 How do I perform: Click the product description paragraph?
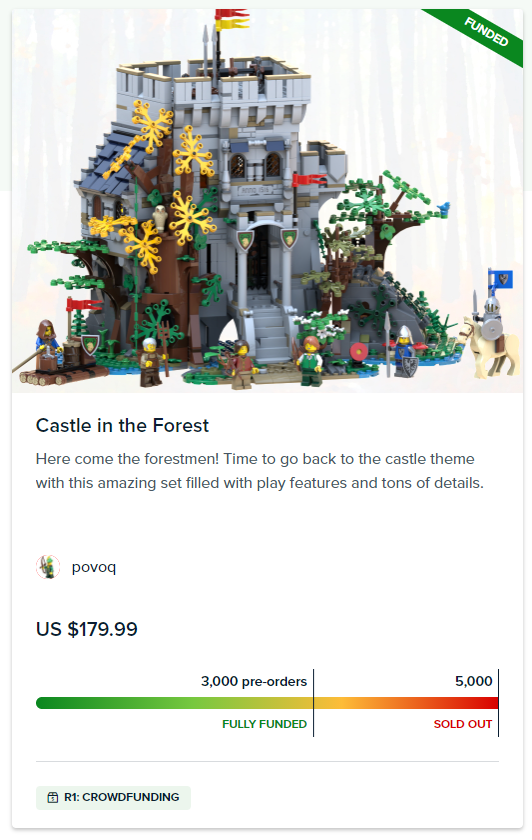[260, 471]
